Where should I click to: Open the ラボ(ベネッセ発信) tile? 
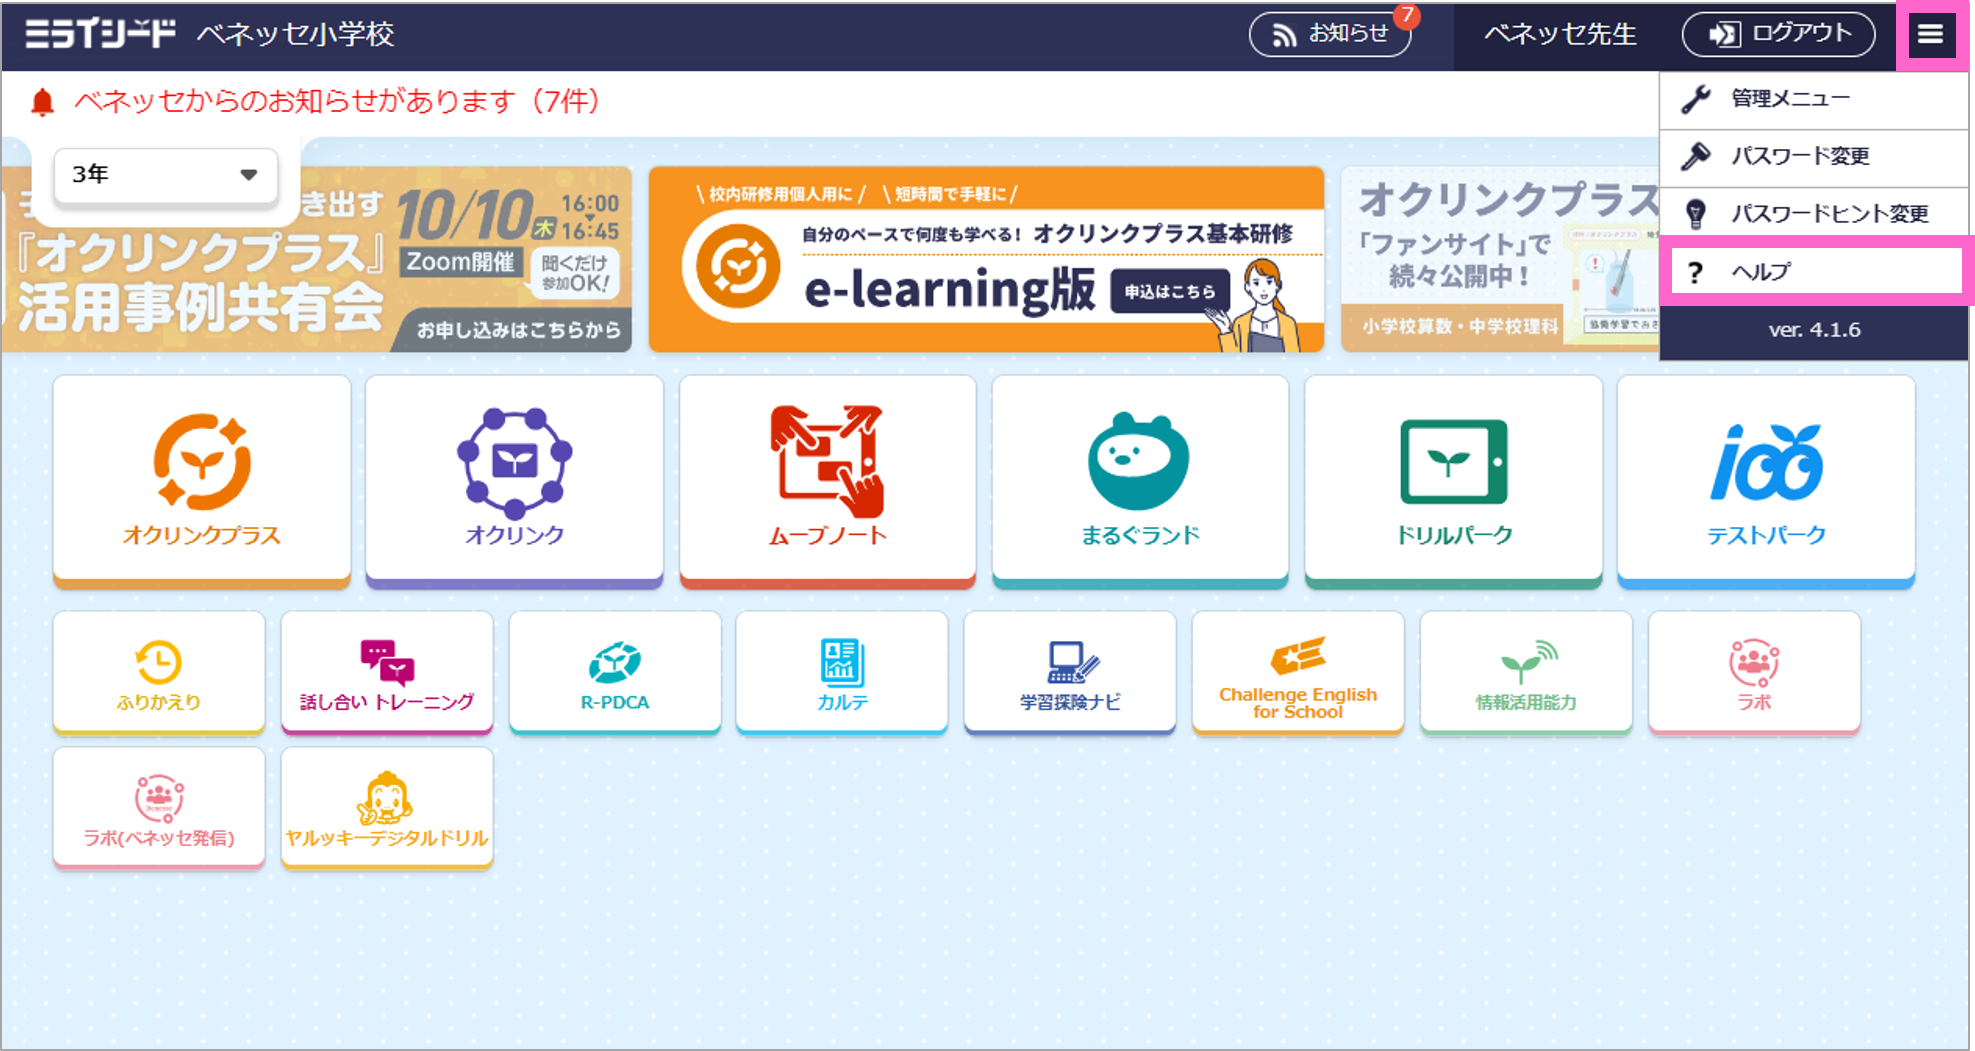click(x=159, y=808)
